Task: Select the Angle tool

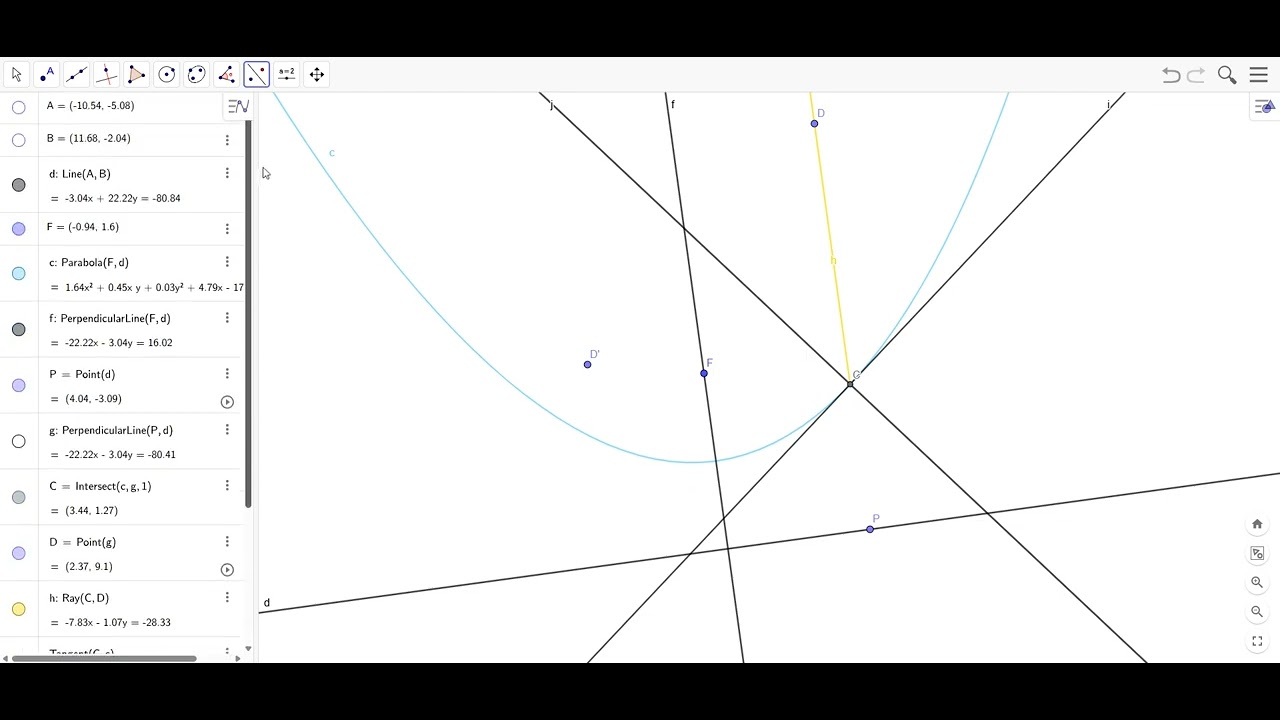Action: (x=226, y=74)
